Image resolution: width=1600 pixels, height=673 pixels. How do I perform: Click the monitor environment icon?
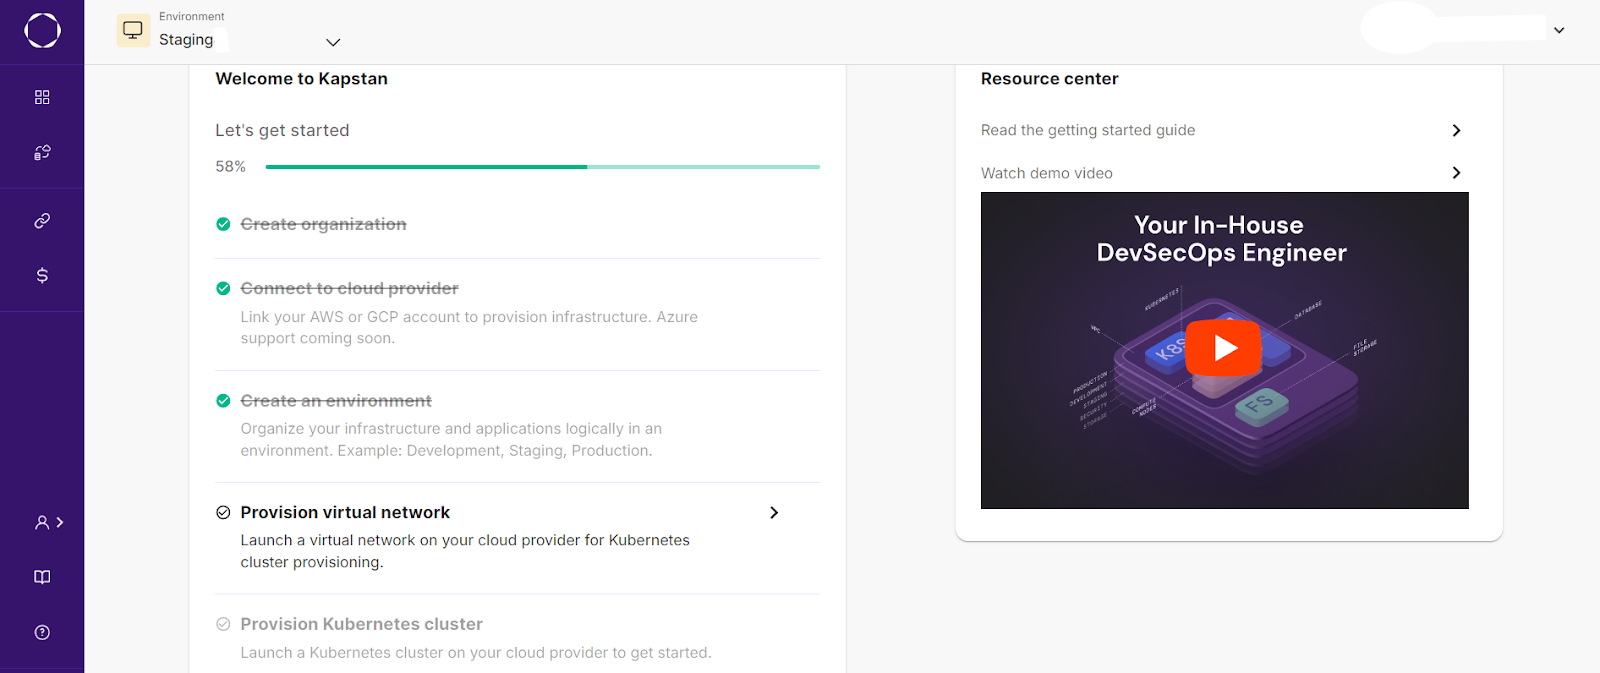133,30
